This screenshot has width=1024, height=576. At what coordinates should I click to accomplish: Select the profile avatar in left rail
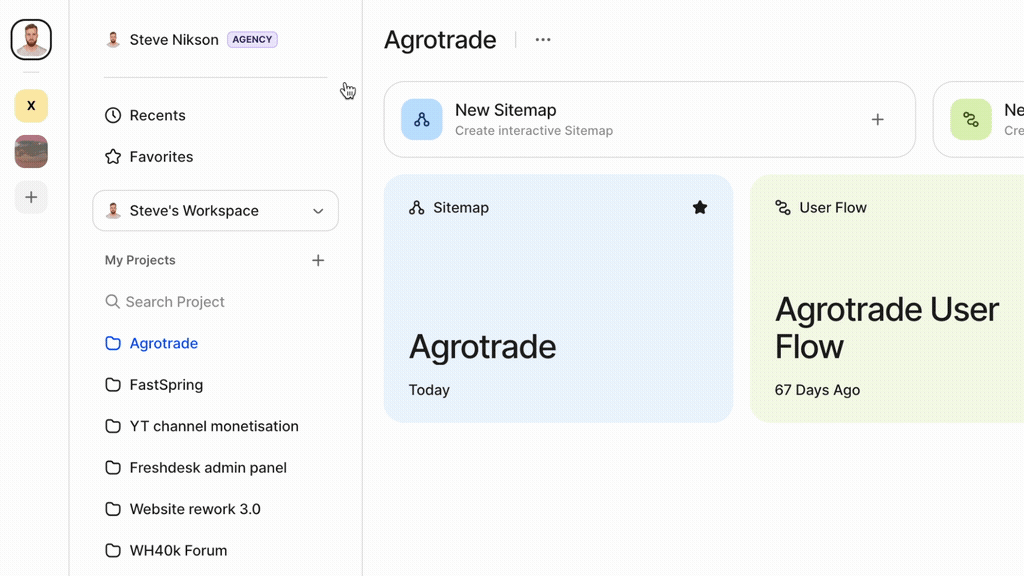click(x=31, y=40)
